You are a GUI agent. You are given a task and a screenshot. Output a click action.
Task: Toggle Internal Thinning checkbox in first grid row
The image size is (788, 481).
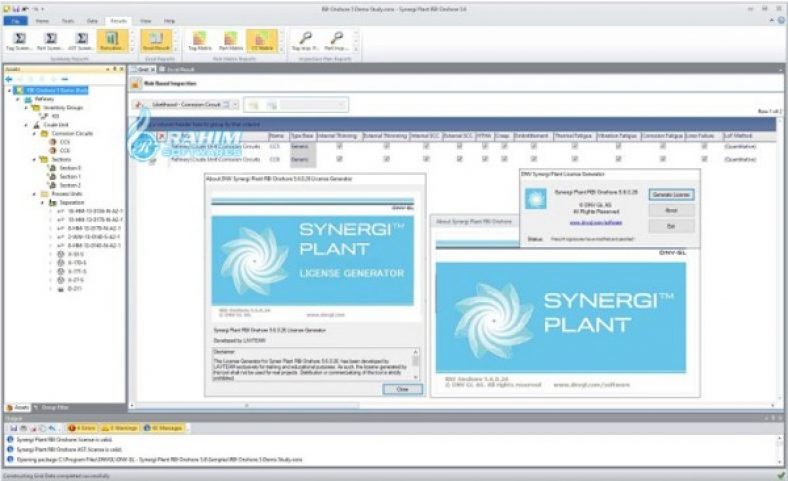[x=339, y=146]
